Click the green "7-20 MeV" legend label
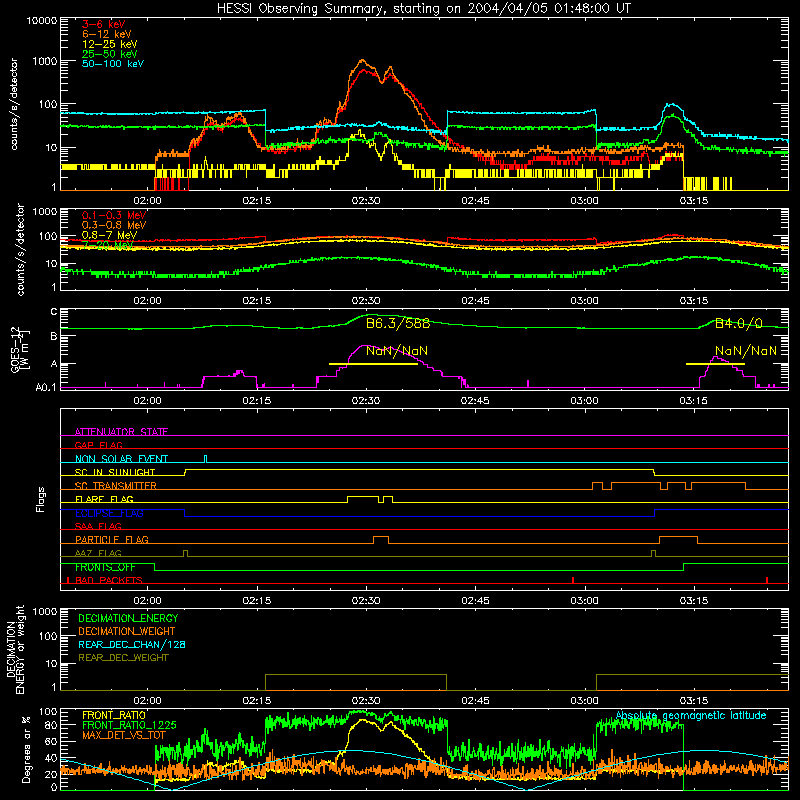The height and width of the screenshot is (800, 800). [108, 245]
